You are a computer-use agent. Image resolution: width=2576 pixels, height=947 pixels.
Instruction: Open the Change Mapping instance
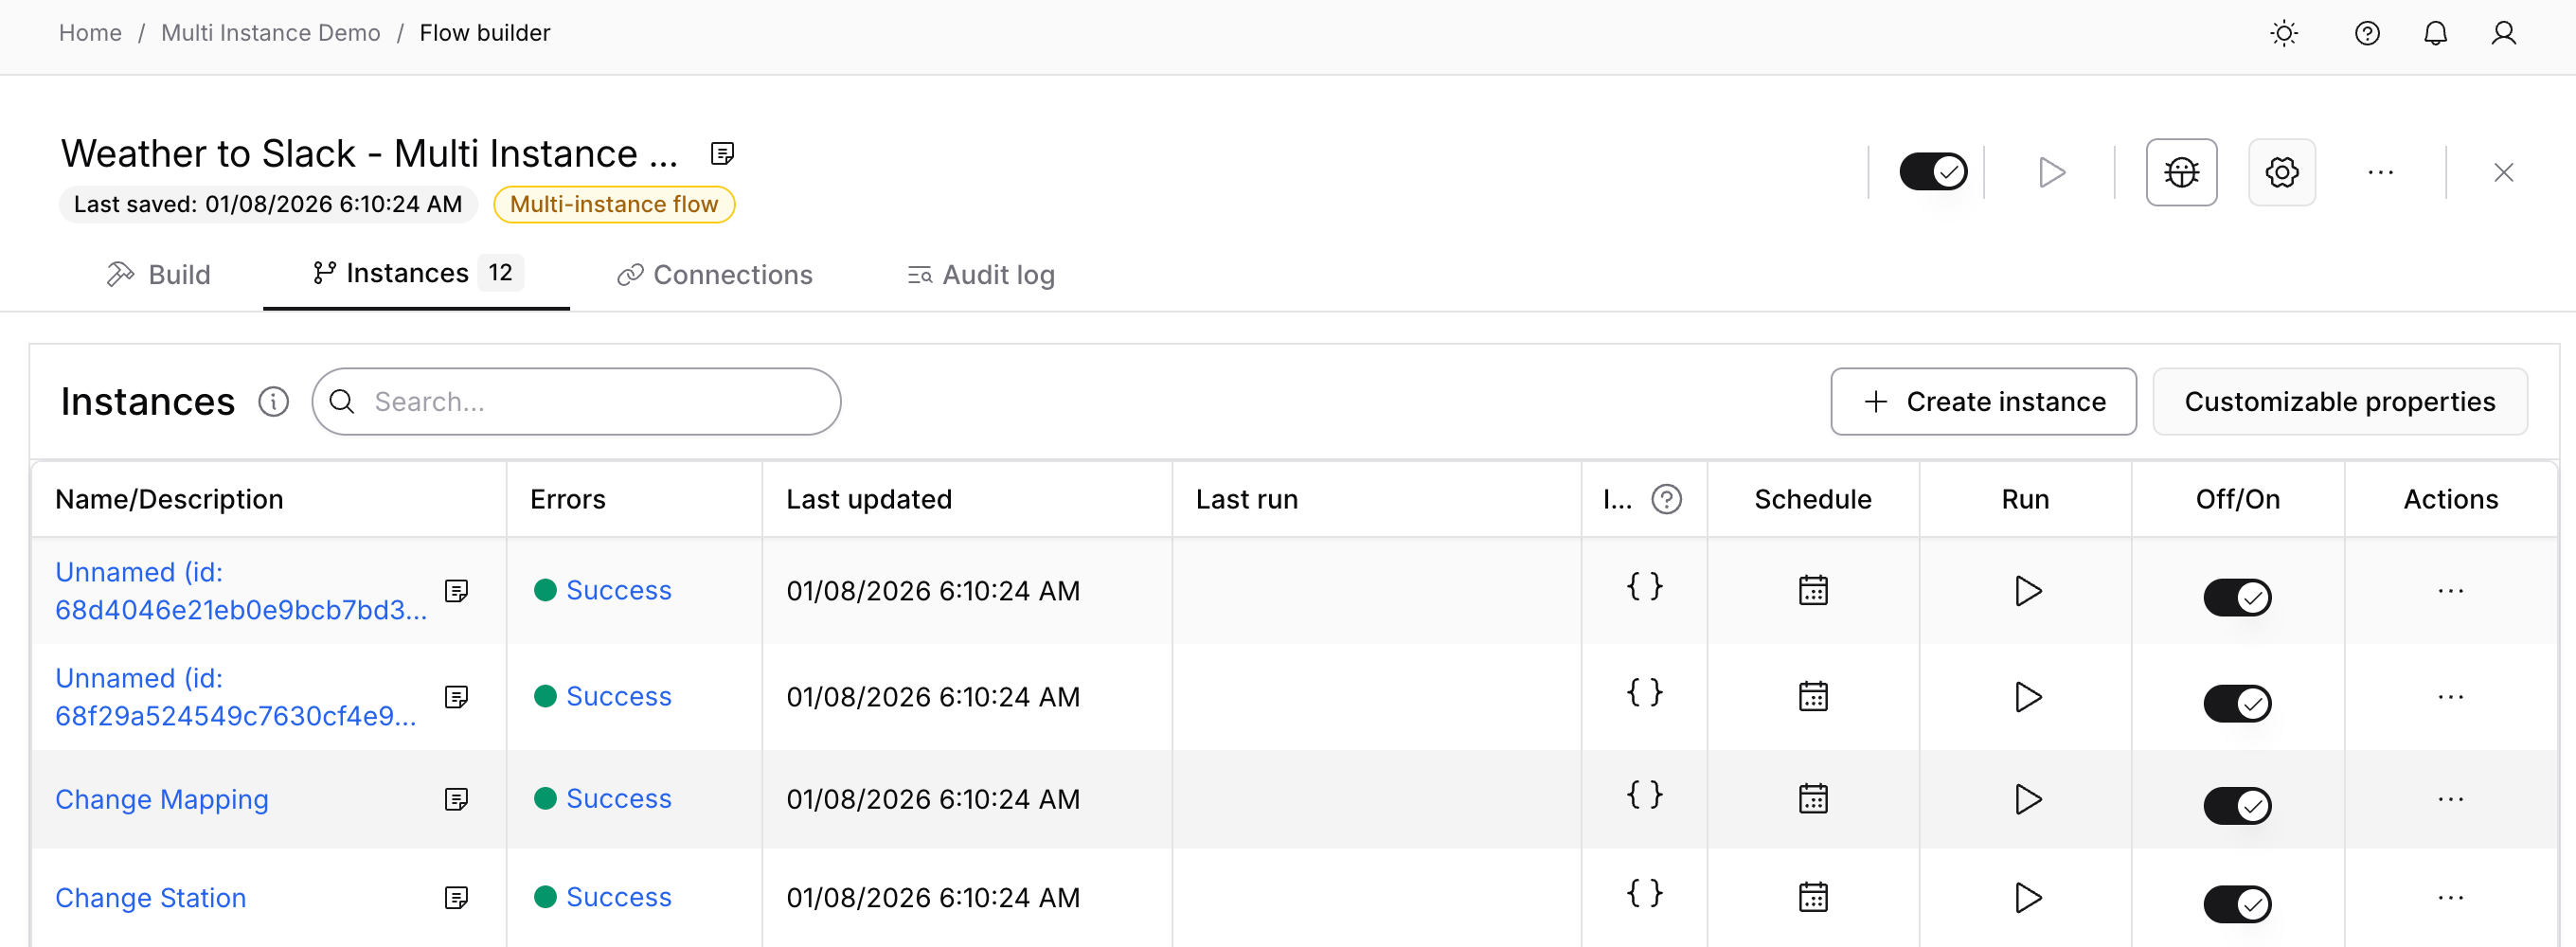(x=162, y=799)
